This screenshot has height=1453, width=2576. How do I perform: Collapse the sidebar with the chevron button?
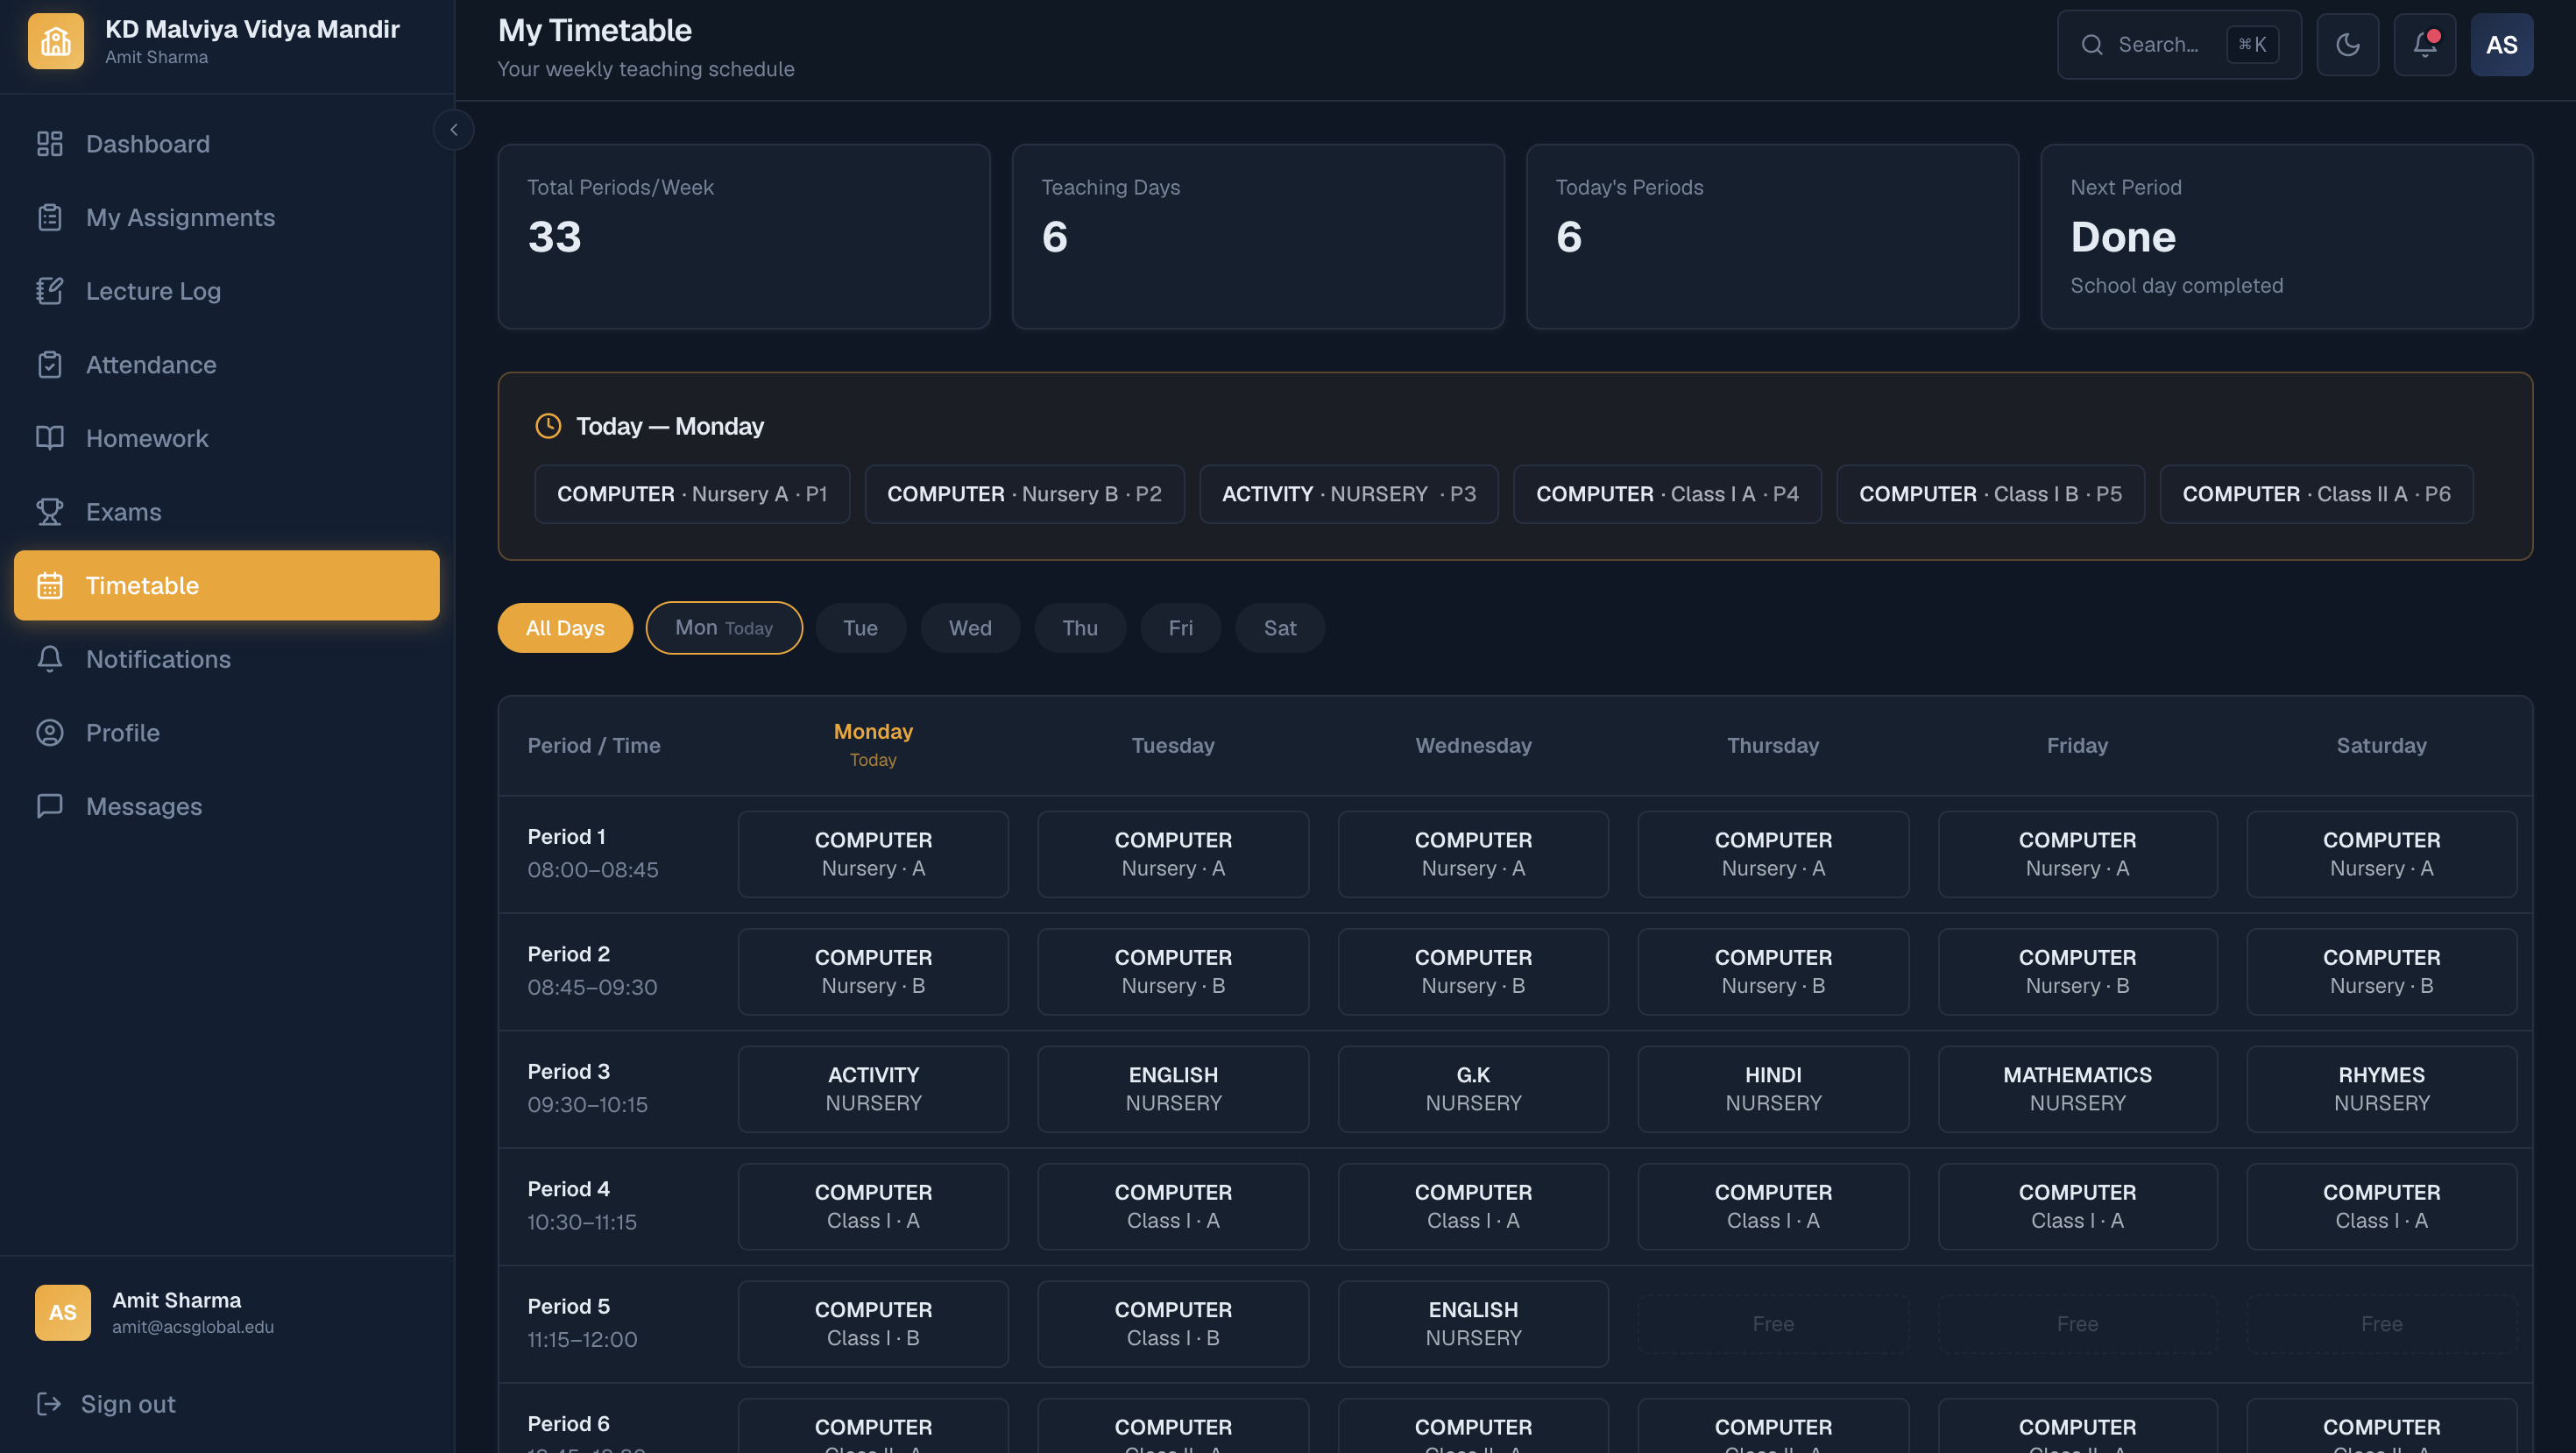454,130
